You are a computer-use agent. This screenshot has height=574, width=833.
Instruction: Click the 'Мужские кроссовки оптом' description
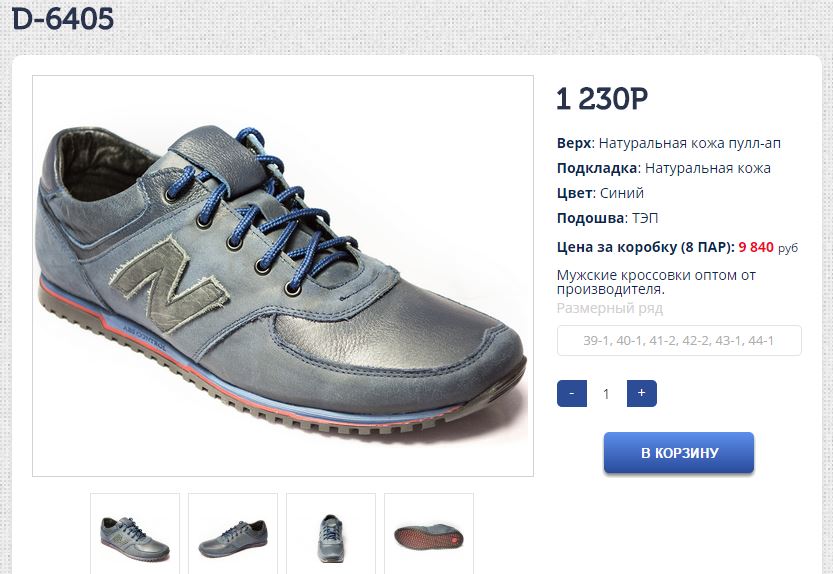click(656, 281)
